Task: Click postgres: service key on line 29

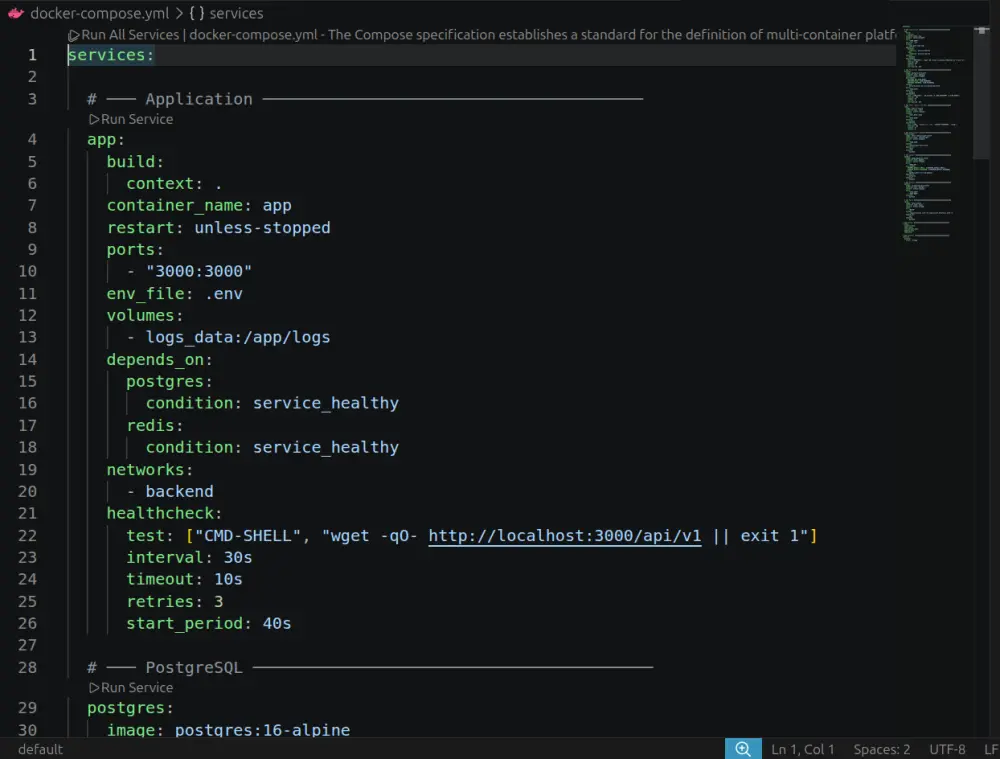Action: pos(130,708)
